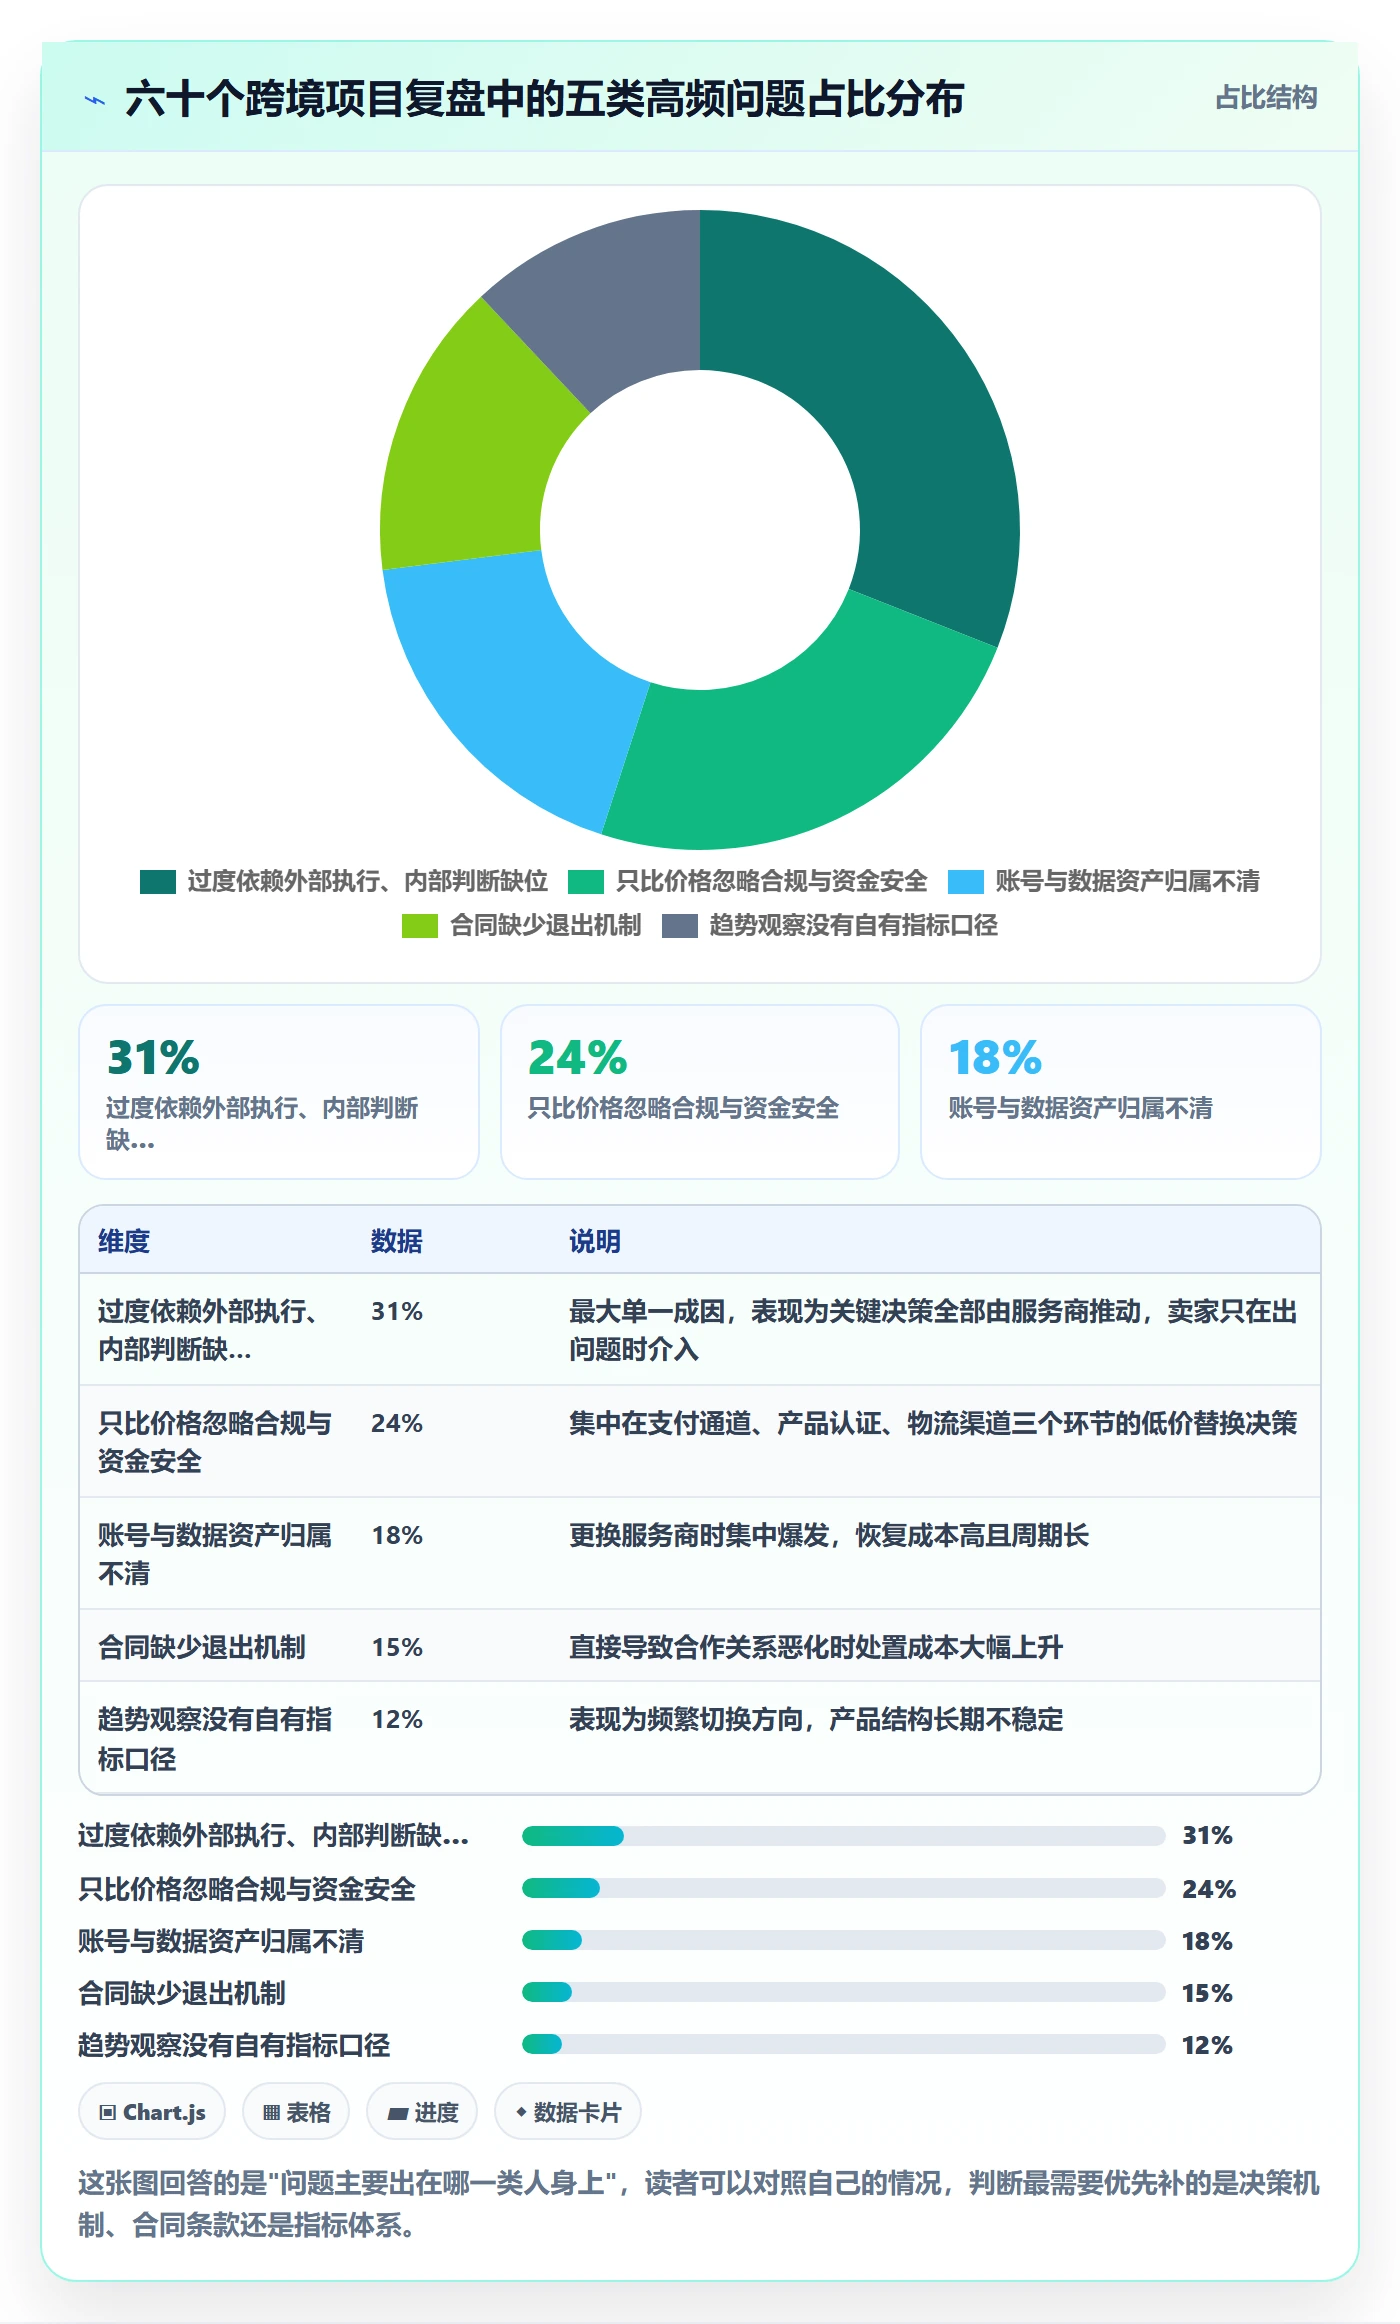Select the 24% cell in the table
This screenshot has height=2324, width=1400.
(x=397, y=1423)
